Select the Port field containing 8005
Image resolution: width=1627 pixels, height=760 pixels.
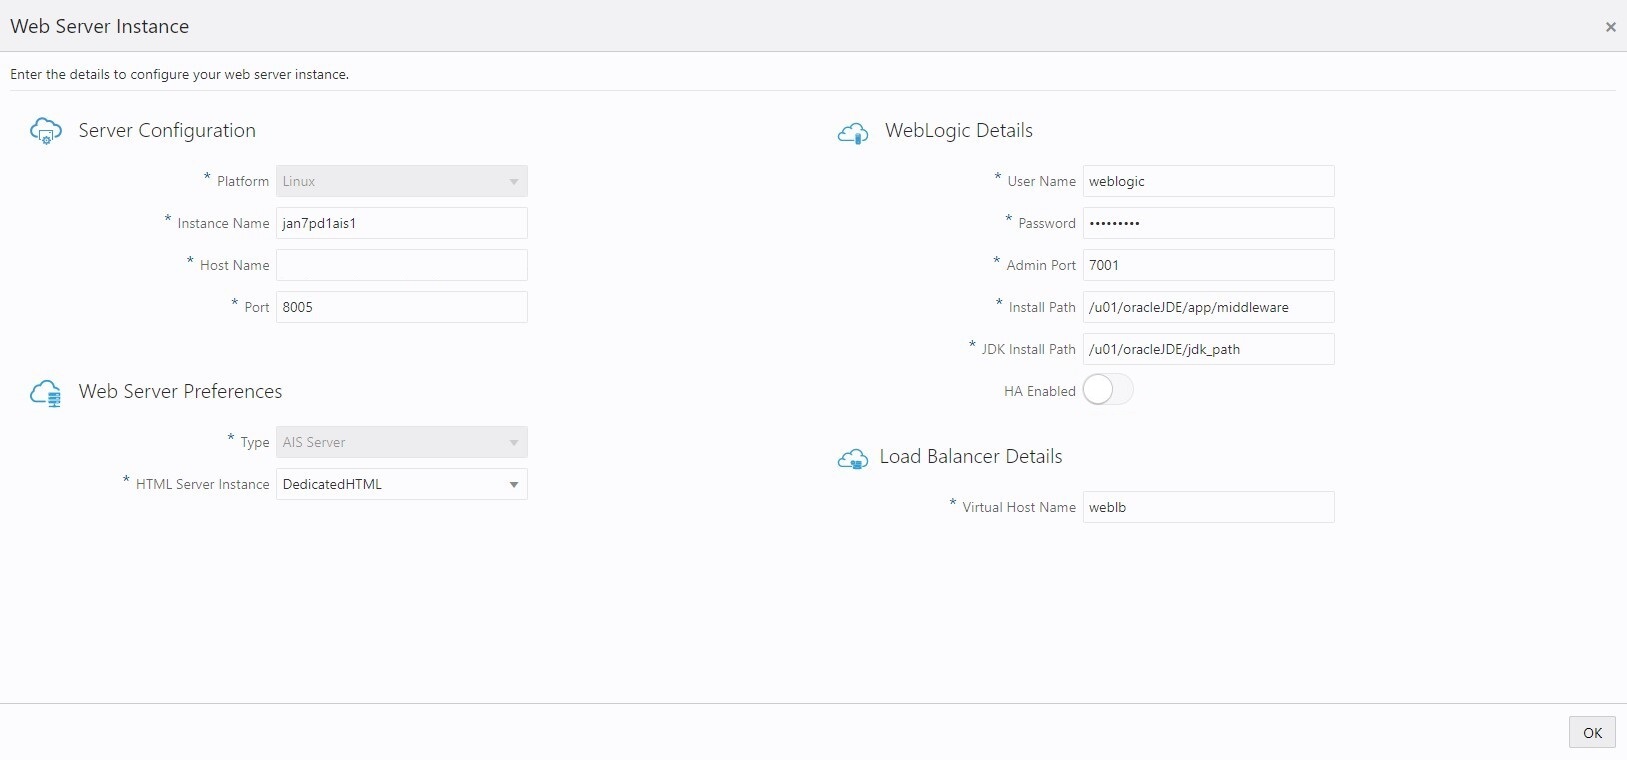[402, 307]
